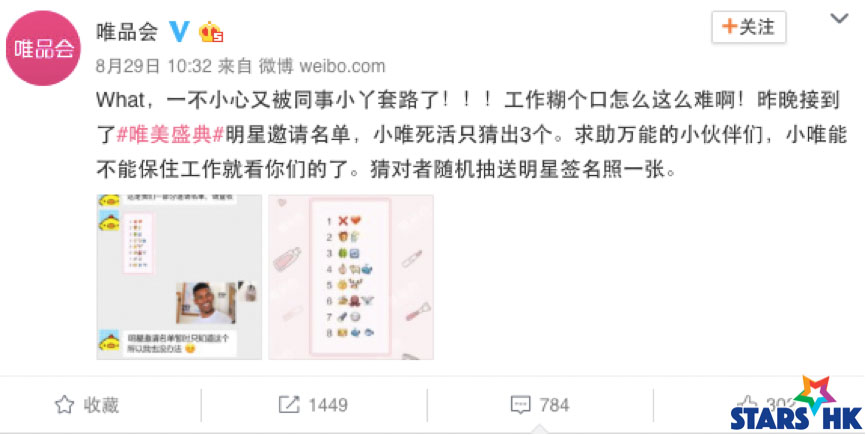Open the #唯美盛典# hashtag link
Image resolution: width=866 pixels, height=435 pixels.
170,135
